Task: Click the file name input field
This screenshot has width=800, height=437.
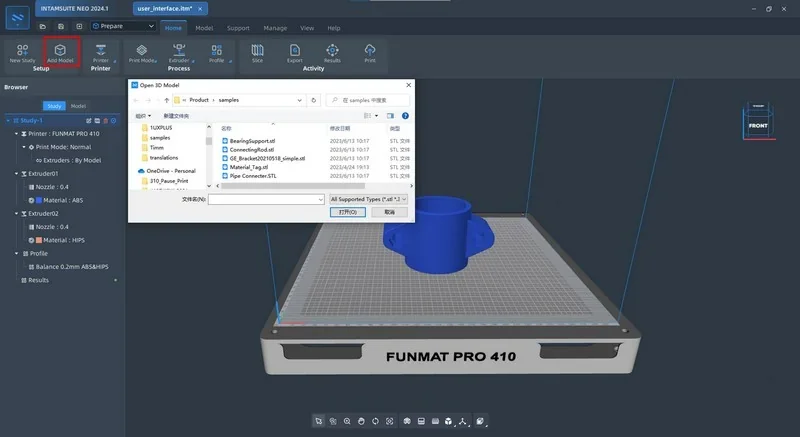Action: 266,199
